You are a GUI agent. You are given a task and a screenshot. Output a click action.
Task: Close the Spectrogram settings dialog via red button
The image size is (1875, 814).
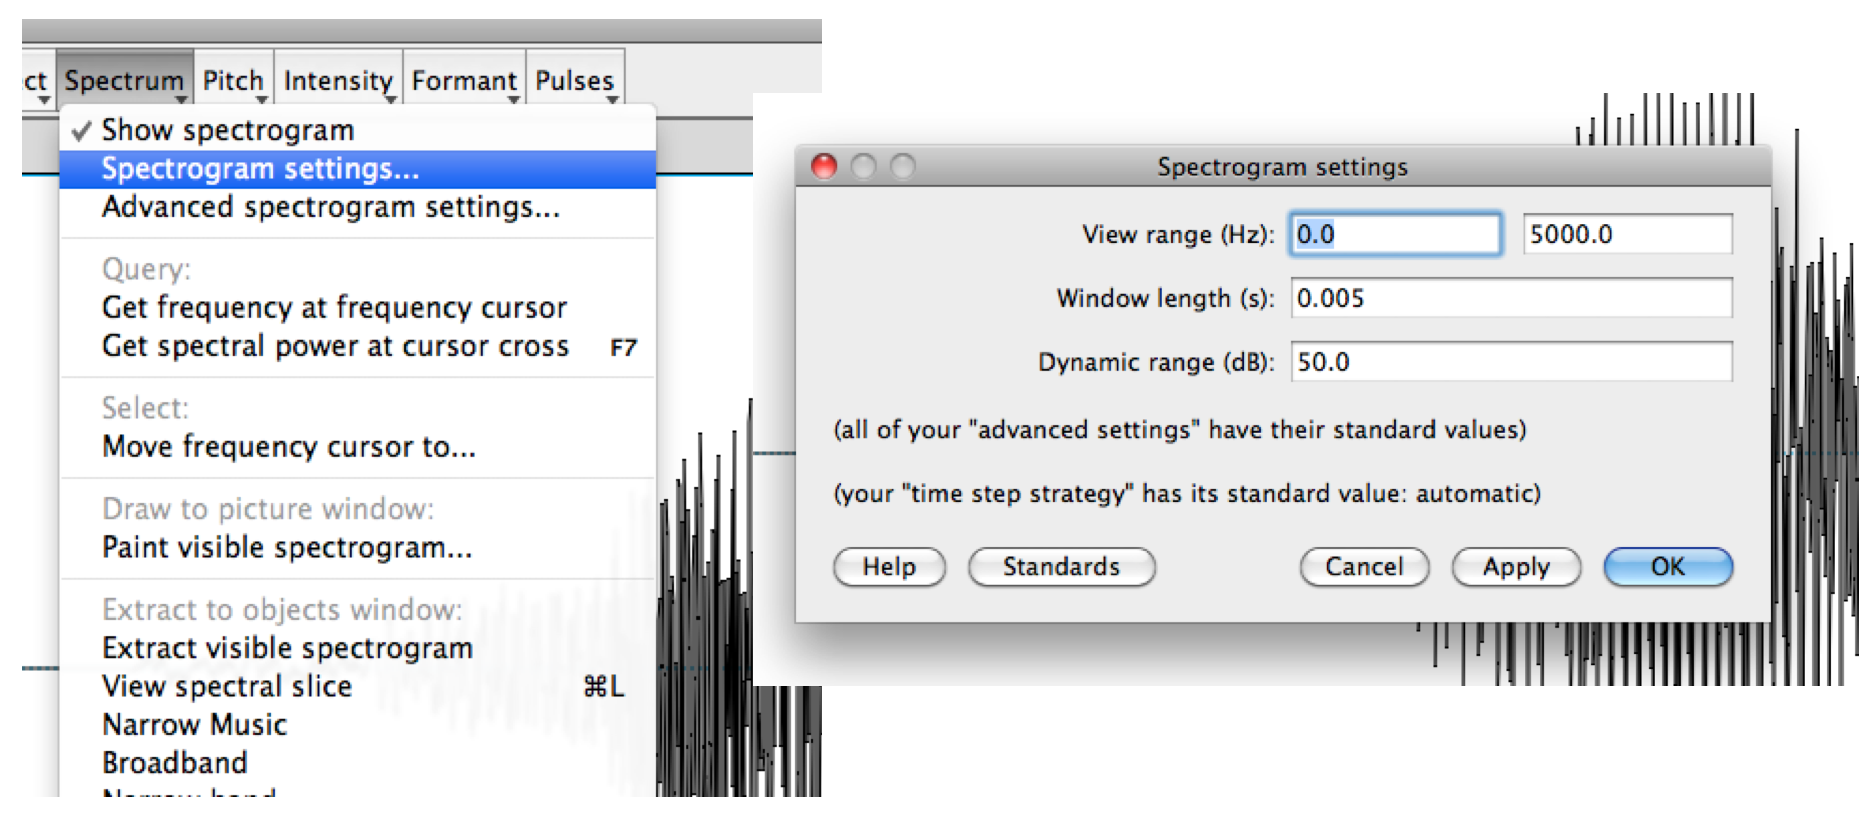[x=824, y=166]
